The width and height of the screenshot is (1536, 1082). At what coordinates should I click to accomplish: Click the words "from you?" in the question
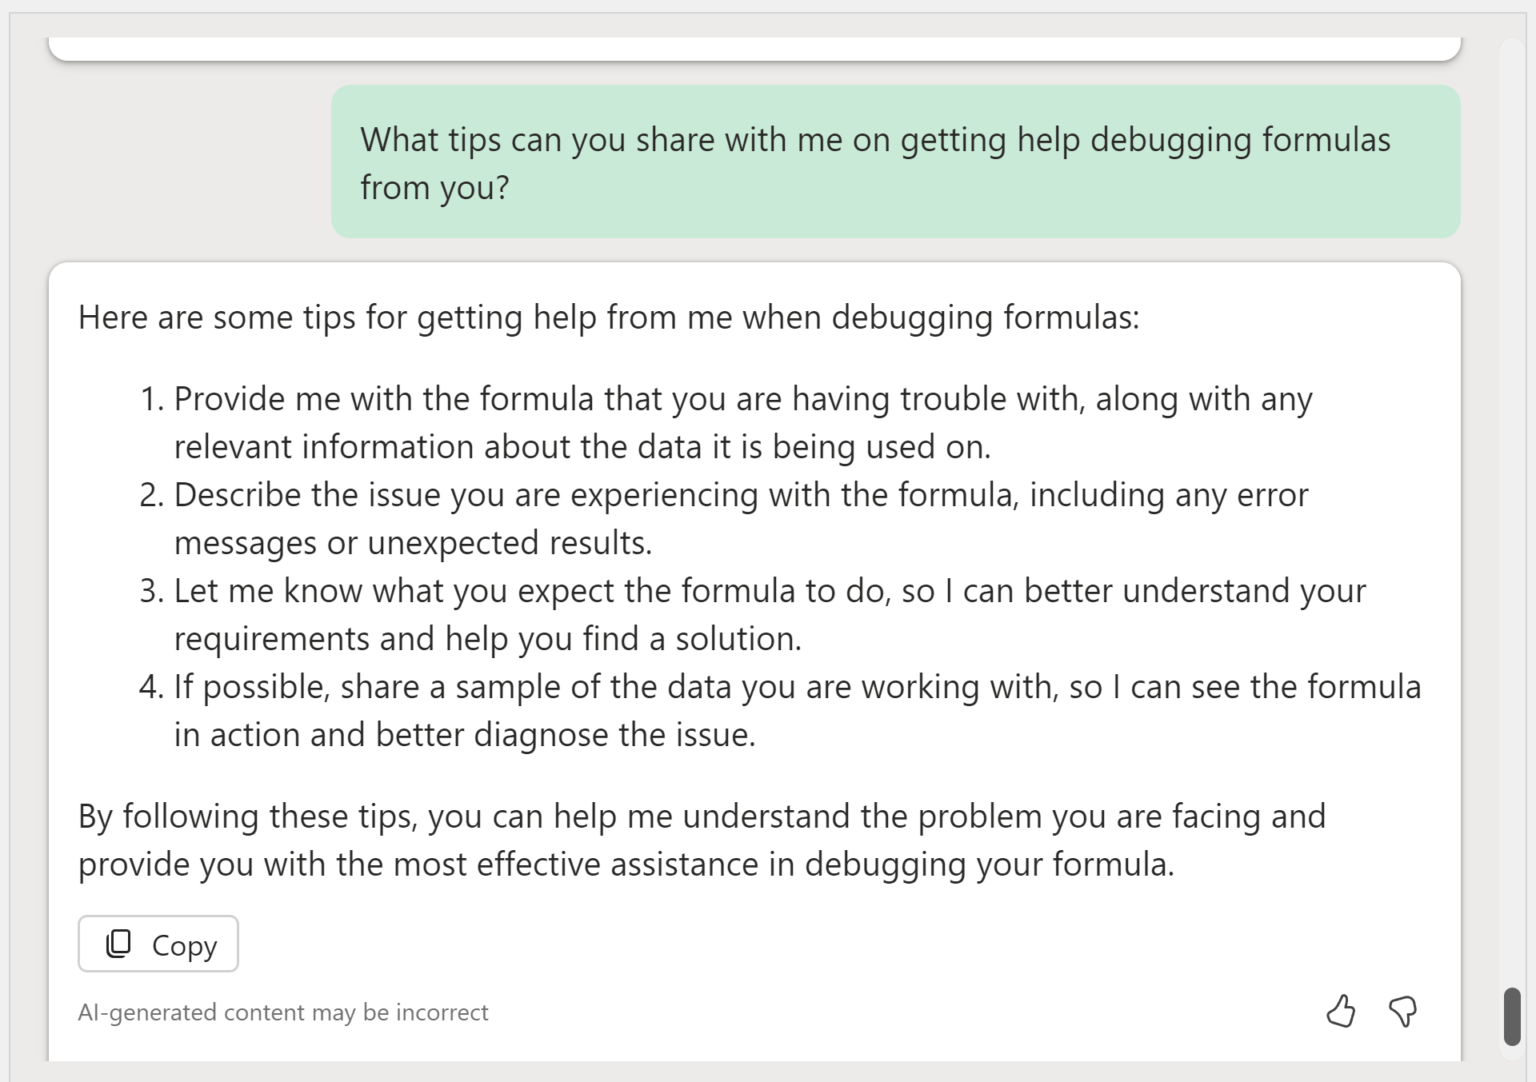pos(434,187)
